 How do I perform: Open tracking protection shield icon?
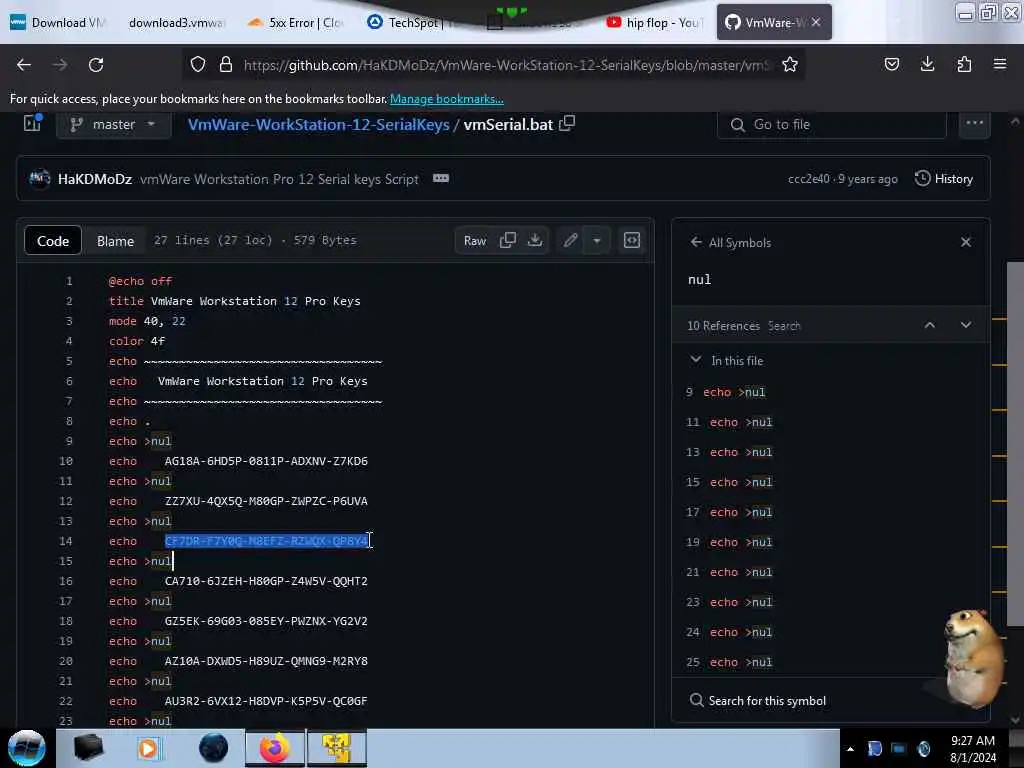tap(198, 65)
